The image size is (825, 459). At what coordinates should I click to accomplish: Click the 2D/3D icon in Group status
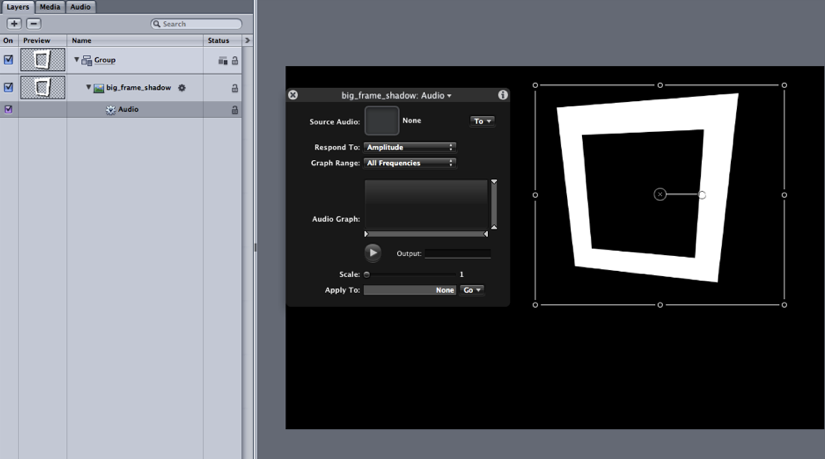pyautogui.click(x=222, y=61)
